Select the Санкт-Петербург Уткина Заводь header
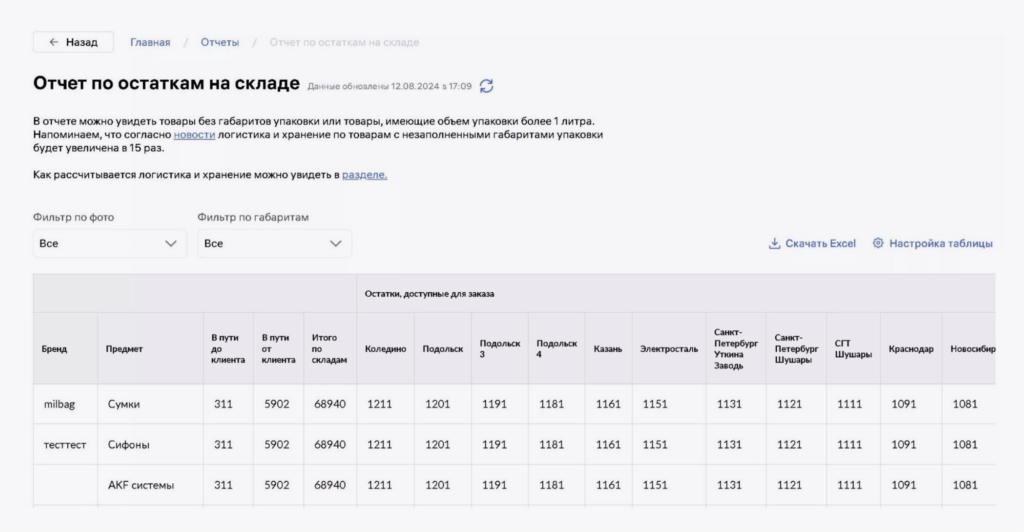Screen dimensions: 1024x532 coord(736,349)
